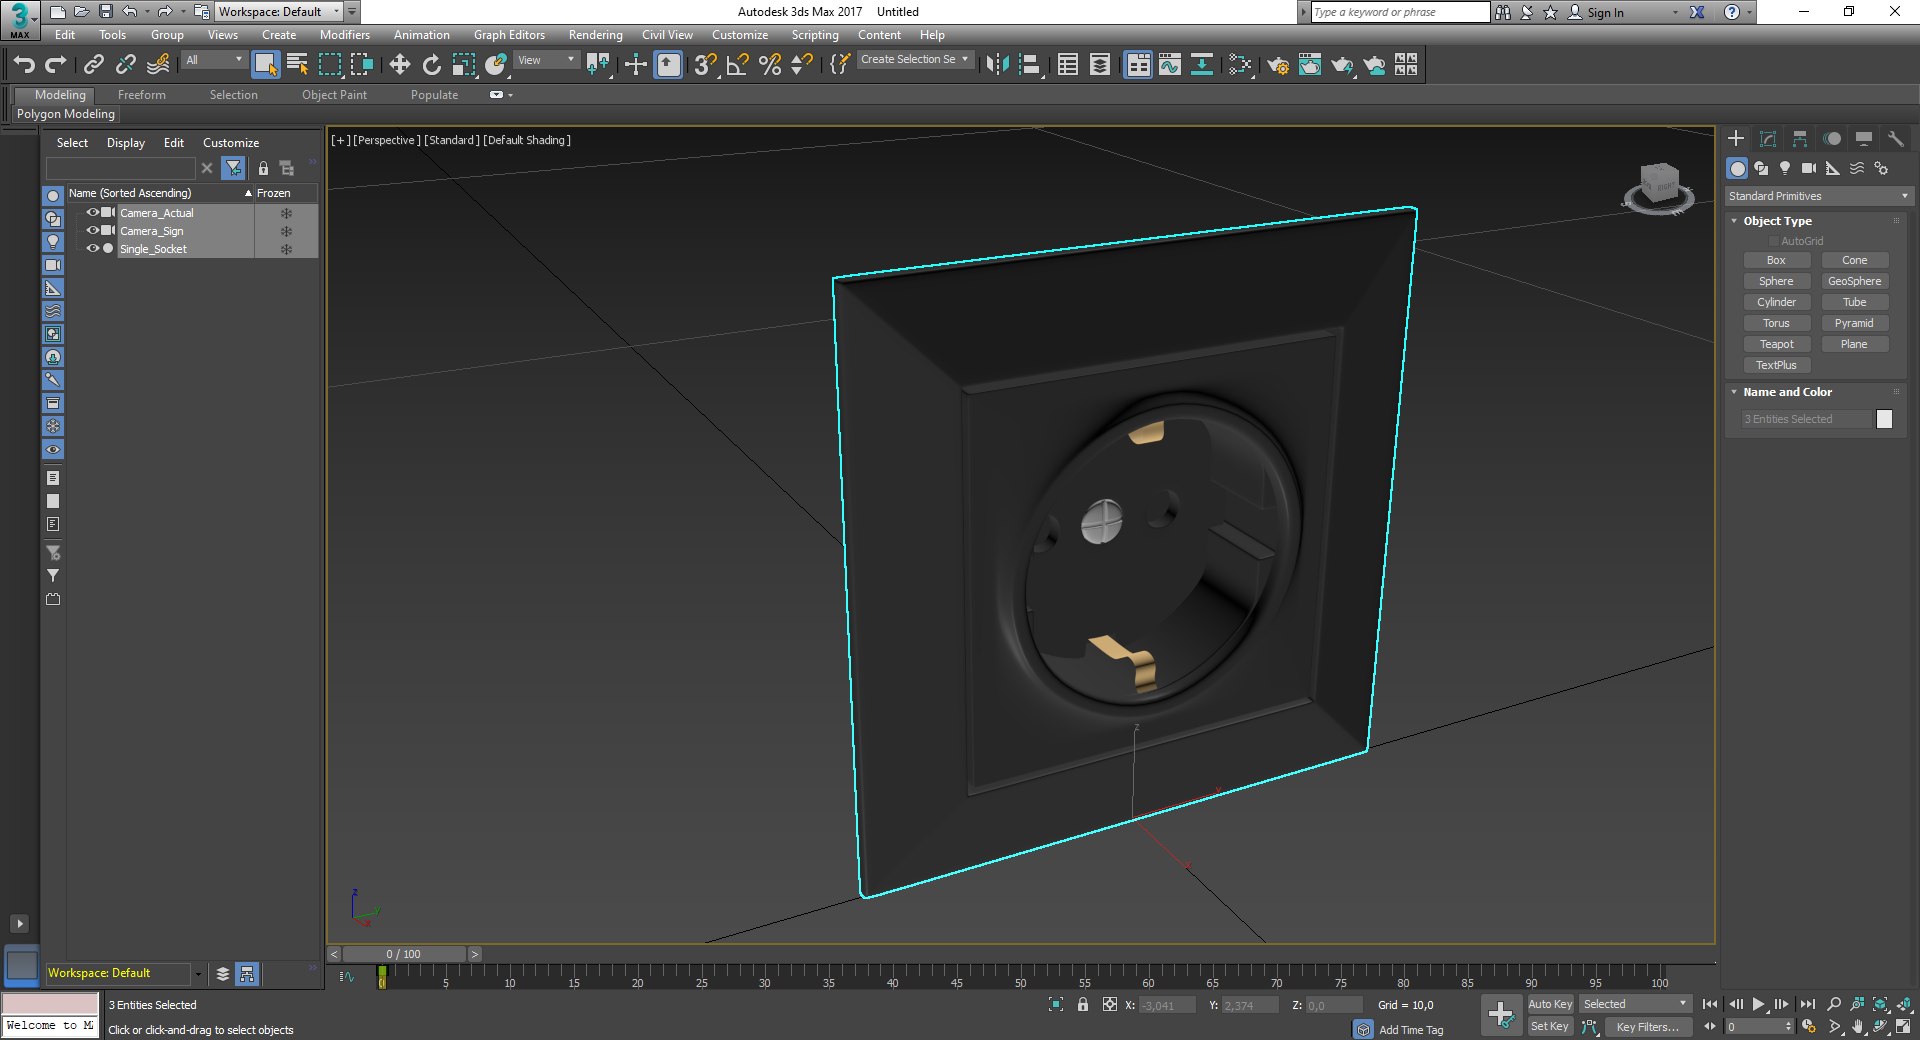
Task: Click the Undo arrow in main toolbar
Action: tap(24, 65)
